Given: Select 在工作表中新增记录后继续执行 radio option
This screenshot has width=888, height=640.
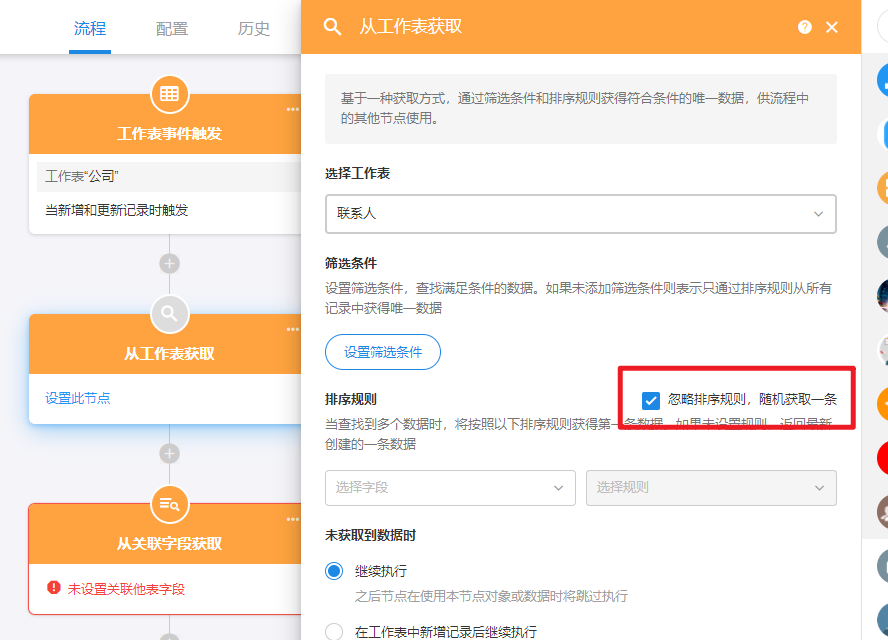Looking at the screenshot, I should click(334, 631).
